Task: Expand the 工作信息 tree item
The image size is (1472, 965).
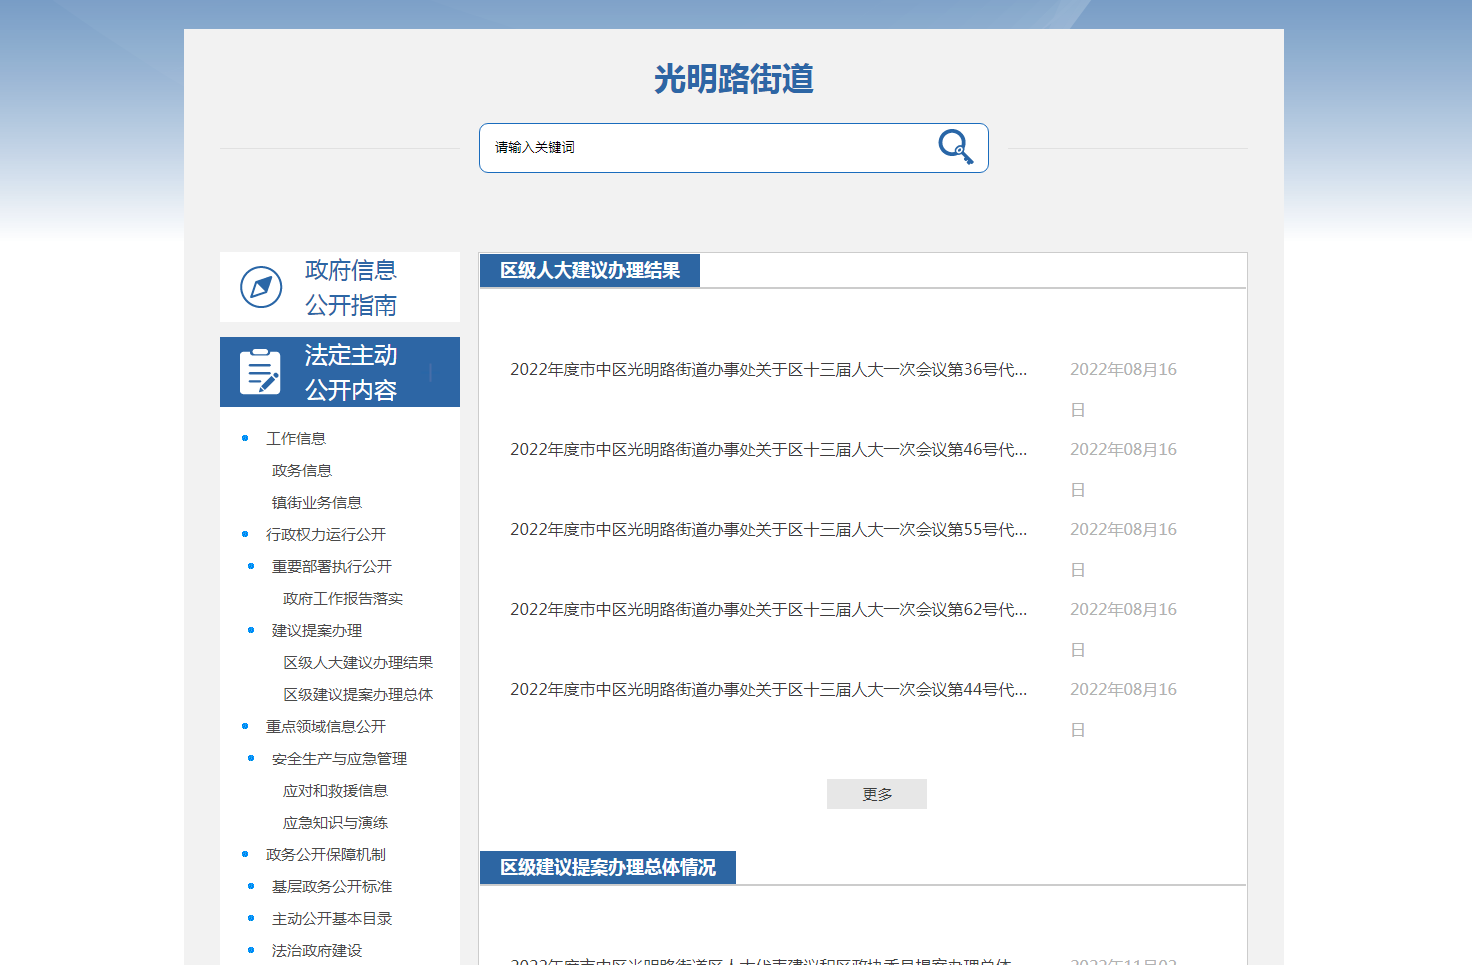Action: (x=295, y=439)
